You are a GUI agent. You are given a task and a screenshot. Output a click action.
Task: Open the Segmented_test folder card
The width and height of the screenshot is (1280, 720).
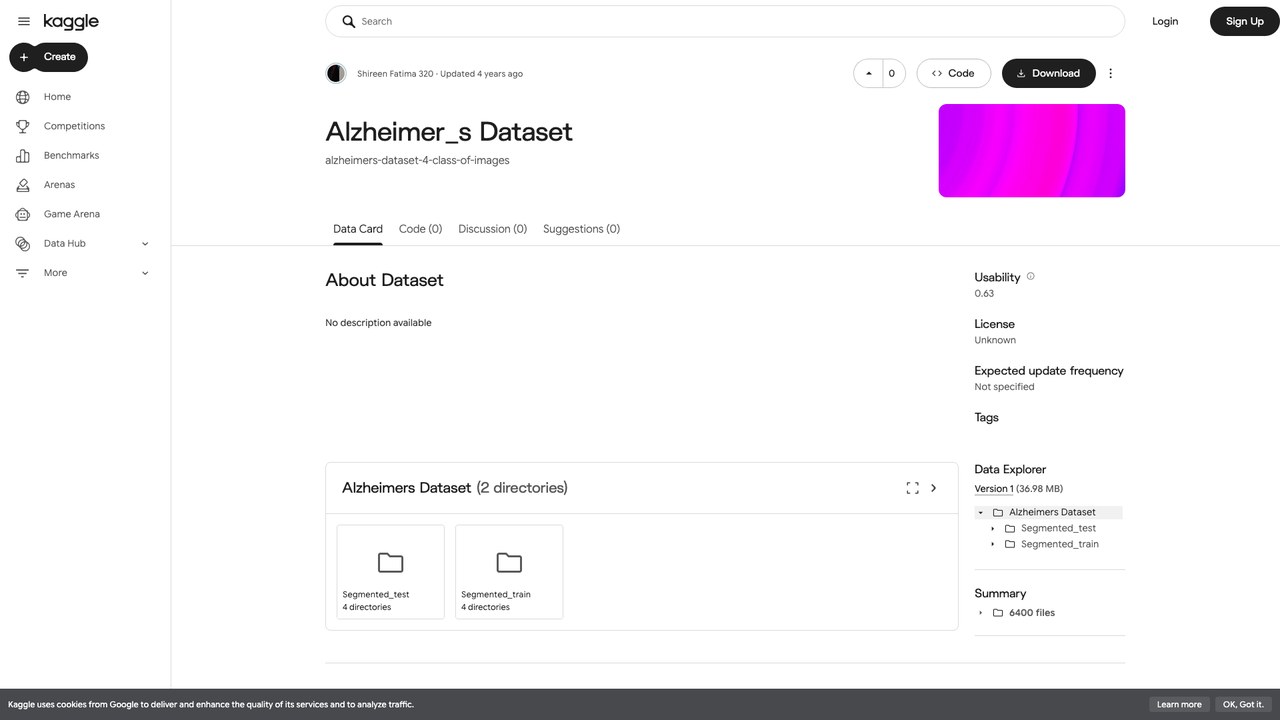(x=391, y=572)
